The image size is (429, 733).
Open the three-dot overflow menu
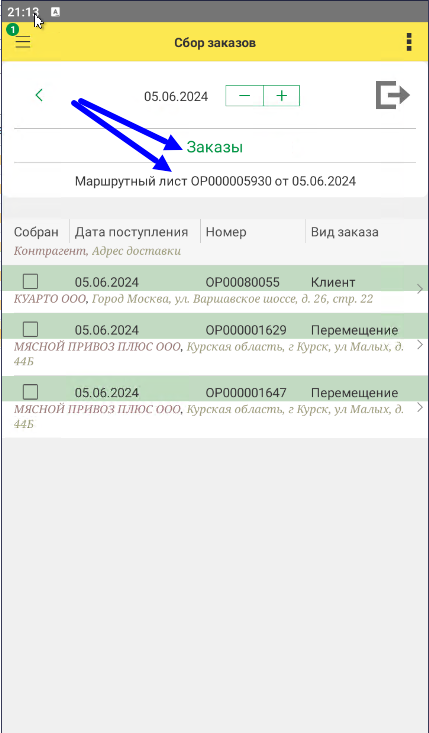409,43
